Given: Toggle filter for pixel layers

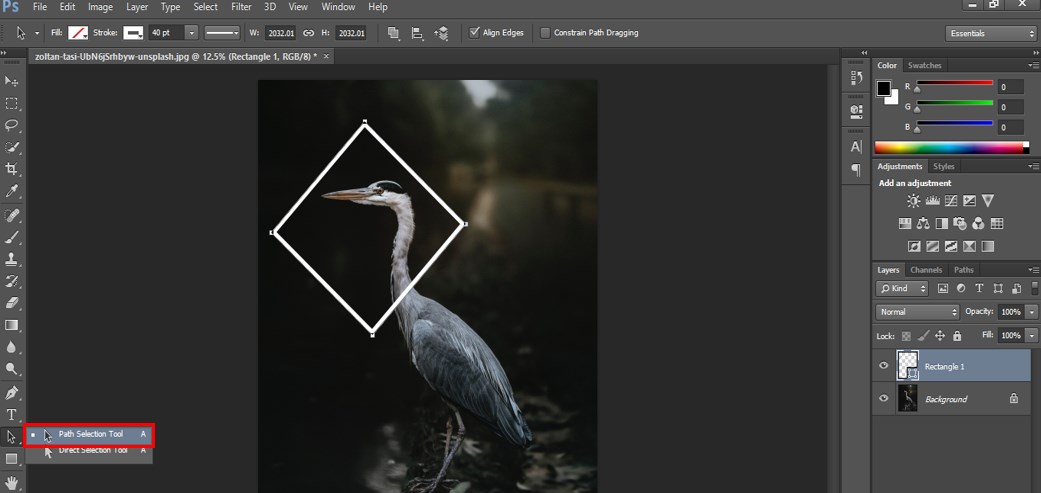Looking at the screenshot, I should pyautogui.click(x=942, y=289).
